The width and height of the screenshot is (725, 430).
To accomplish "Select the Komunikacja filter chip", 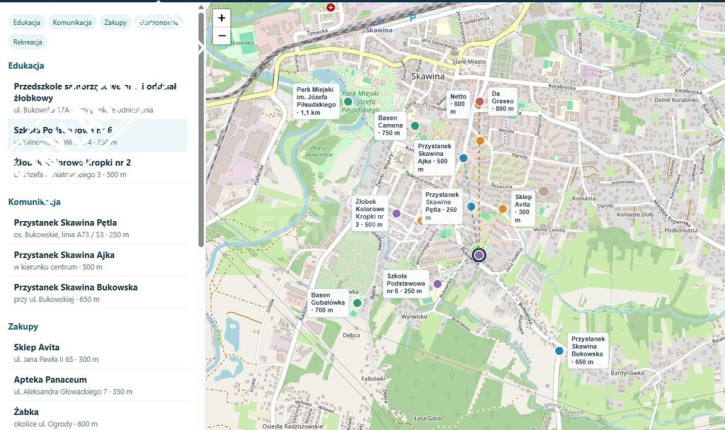I will [72, 22].
